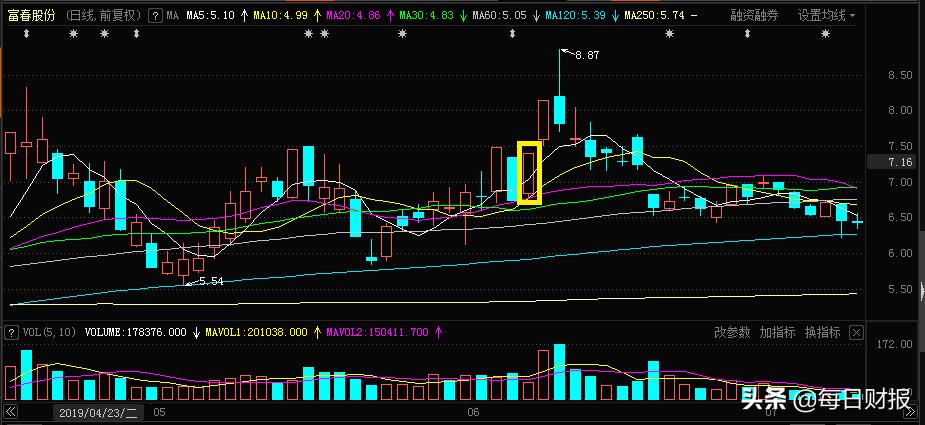Click the arrow event marker under 融资融券
Viewport: 925px width, 425px height.
747,34
